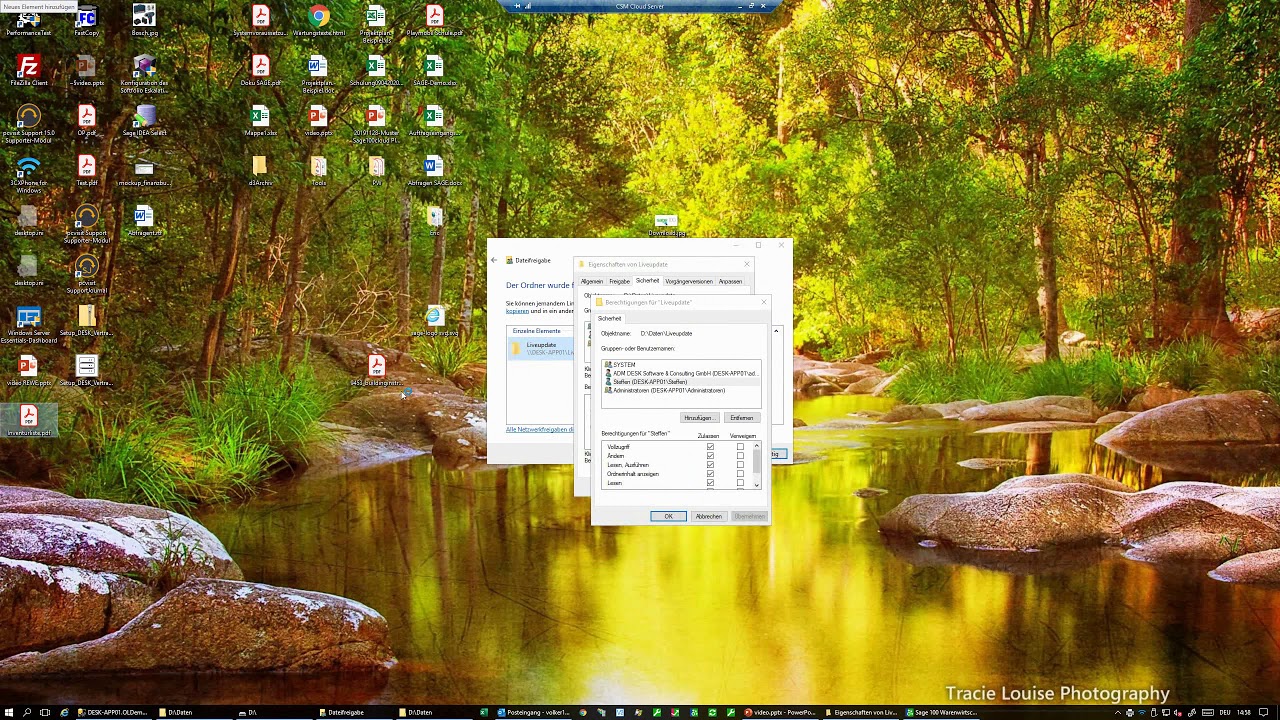Select the Playmobil Schule.pdf icon
This screenshot has width=1280, height=720.
tap(434, 21)
